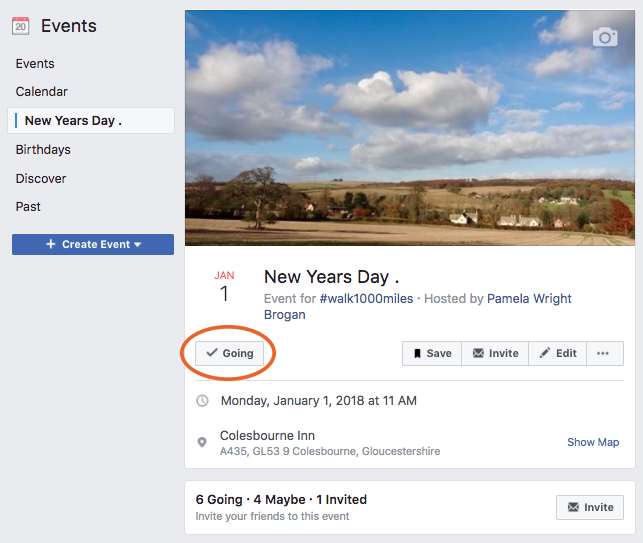Toggle the Going RSVP button
643x543 pixels.
click(230, 353)
